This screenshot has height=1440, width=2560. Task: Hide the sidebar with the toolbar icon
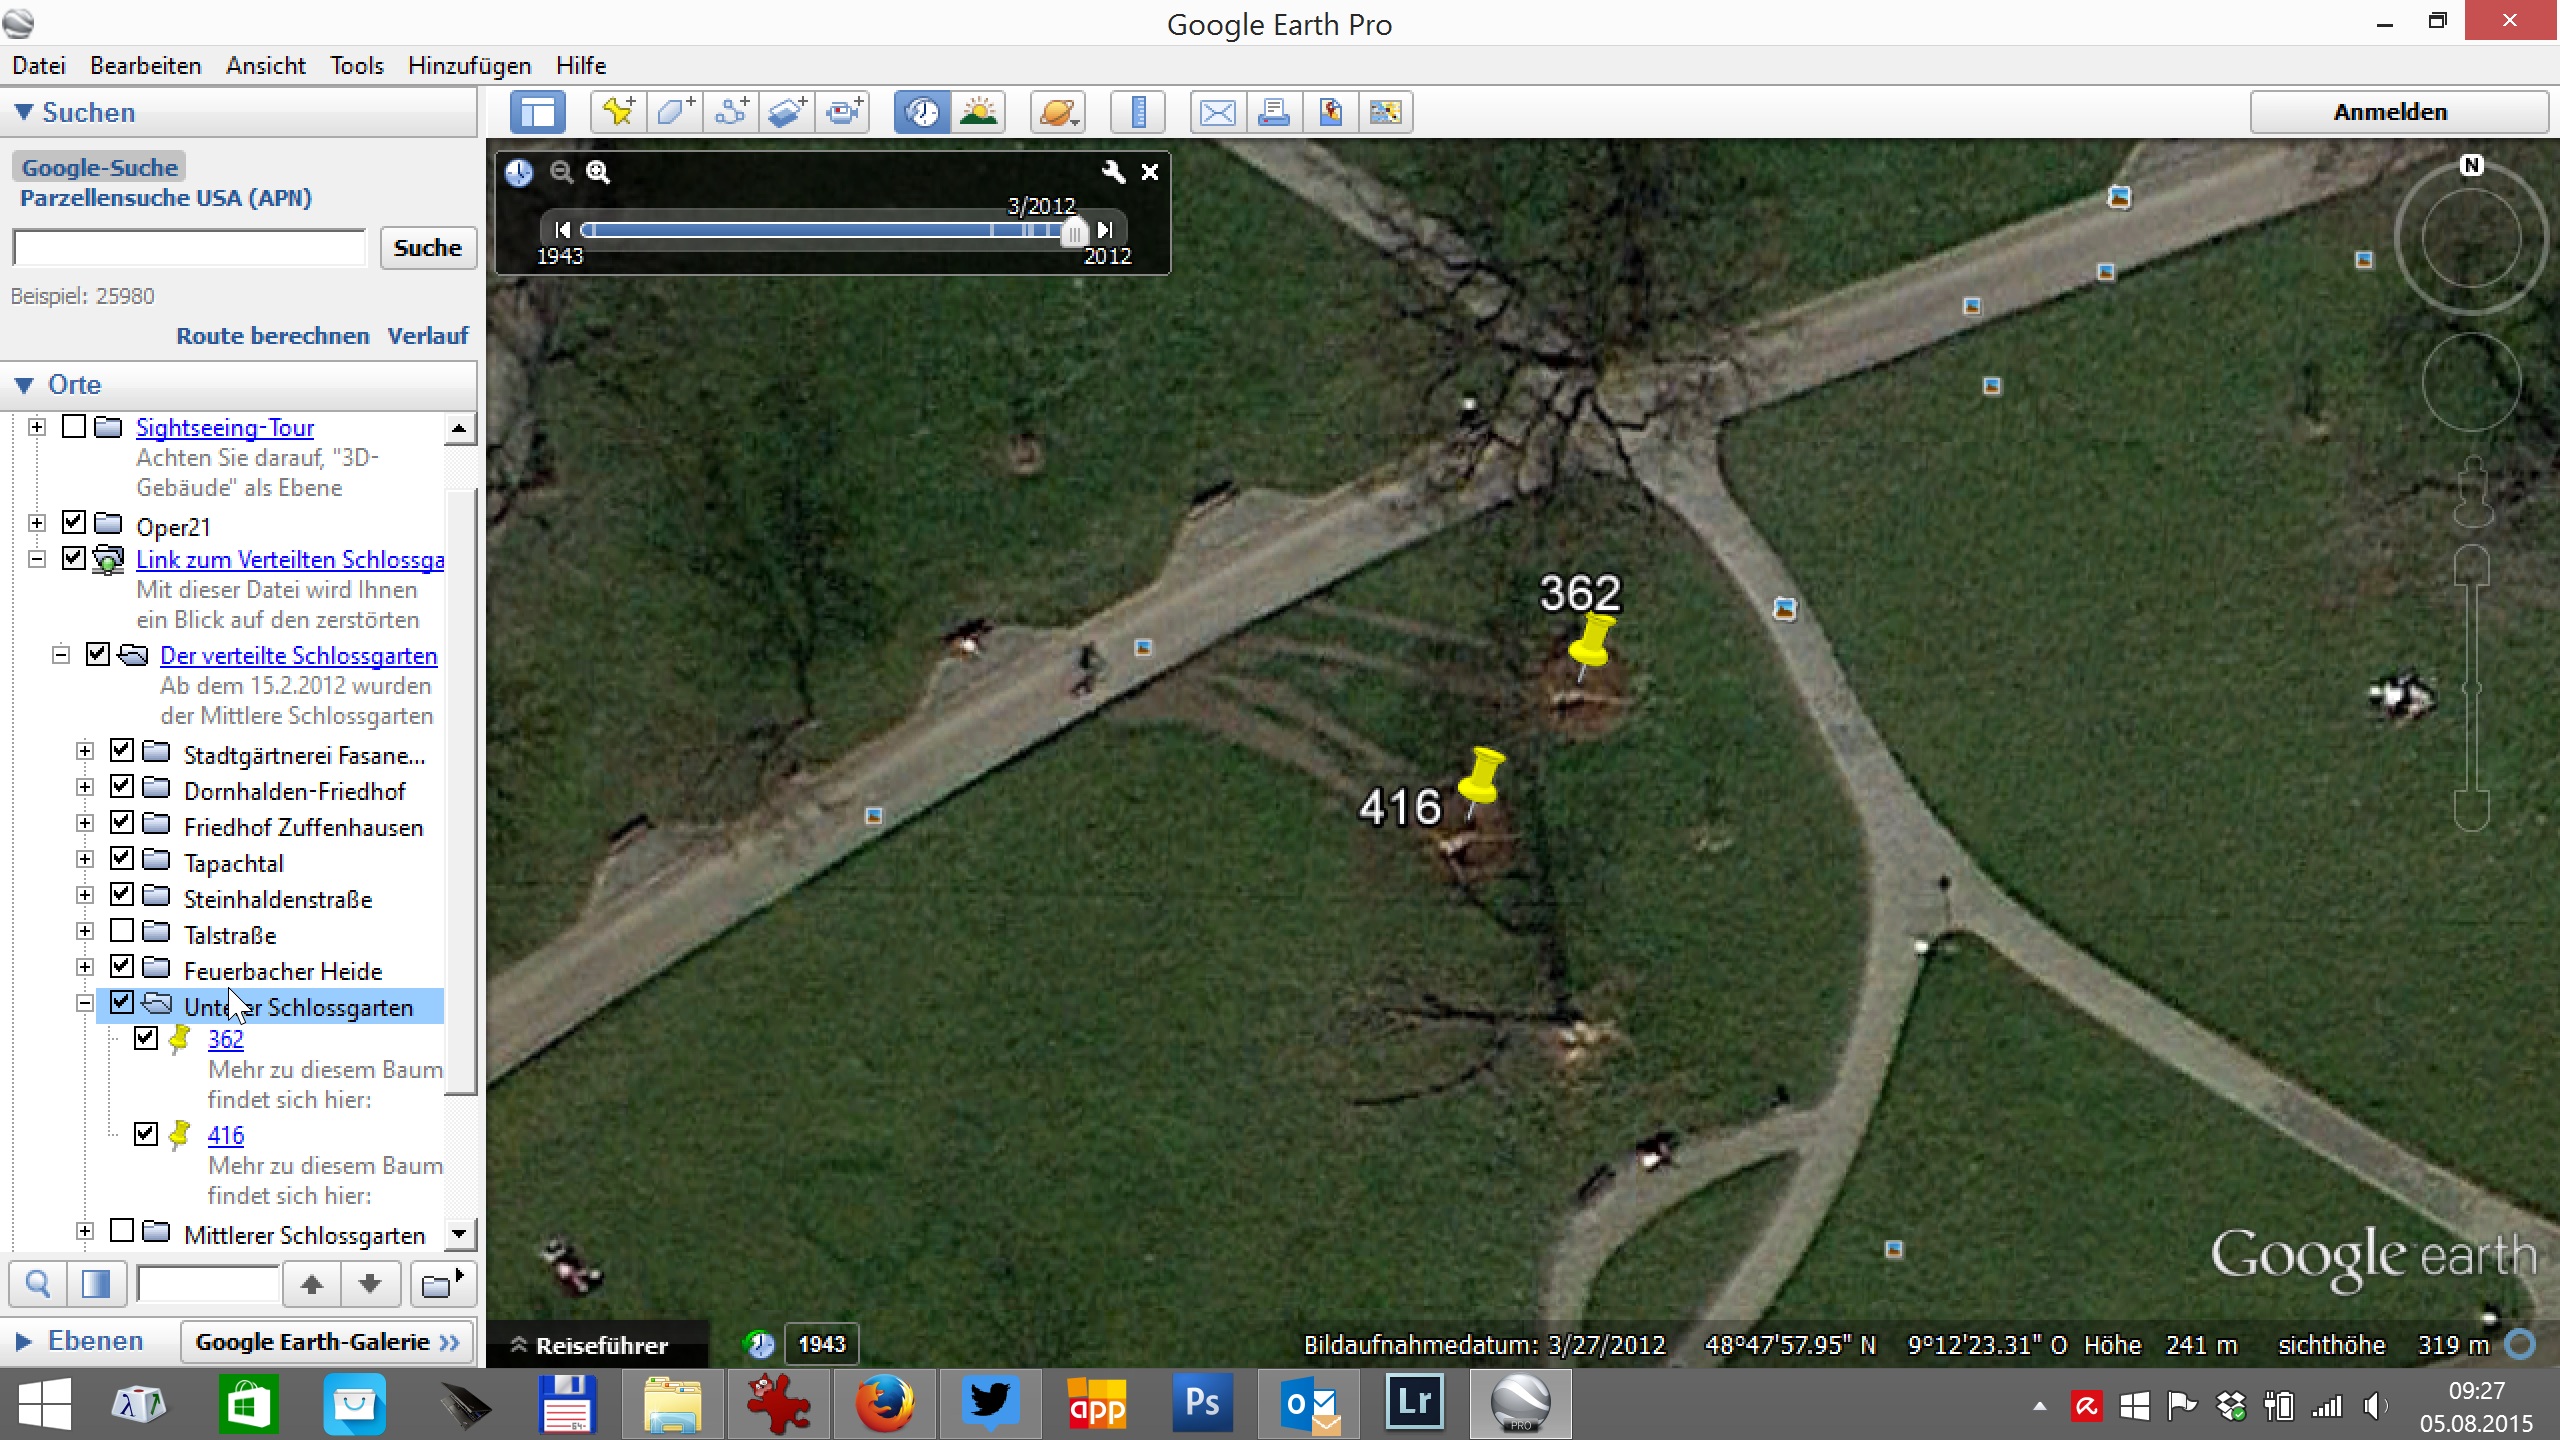click(538, 112)
